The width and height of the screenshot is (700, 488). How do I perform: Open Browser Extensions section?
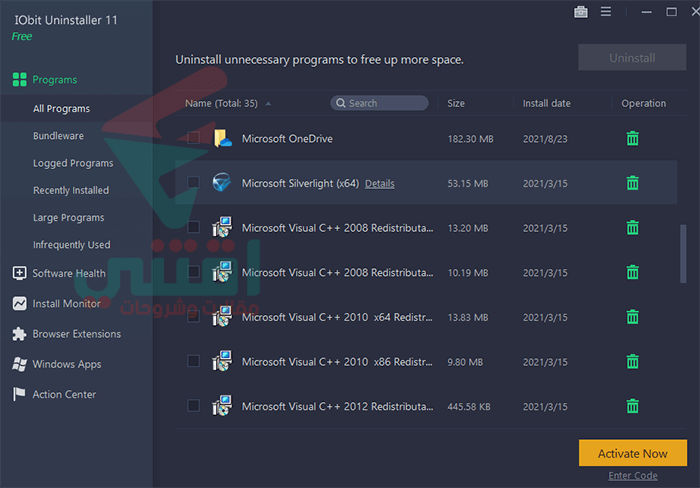tap(77, 334)
